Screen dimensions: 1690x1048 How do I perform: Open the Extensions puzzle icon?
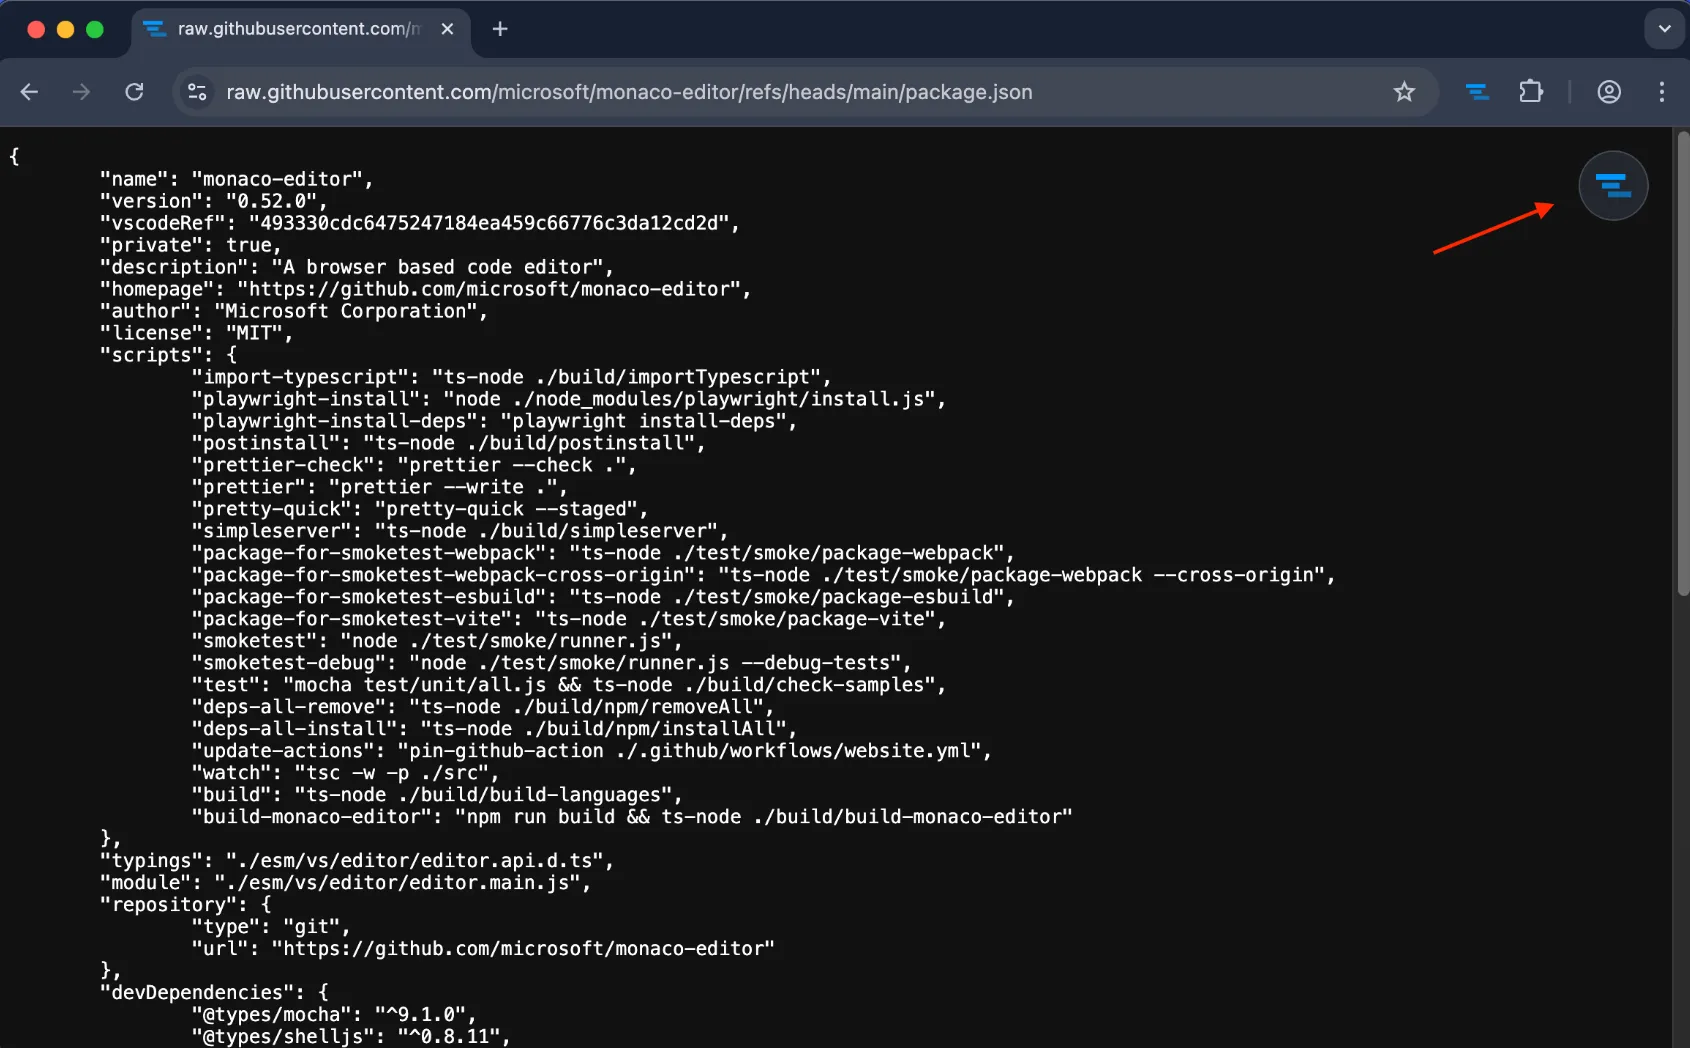(1530, 92)
